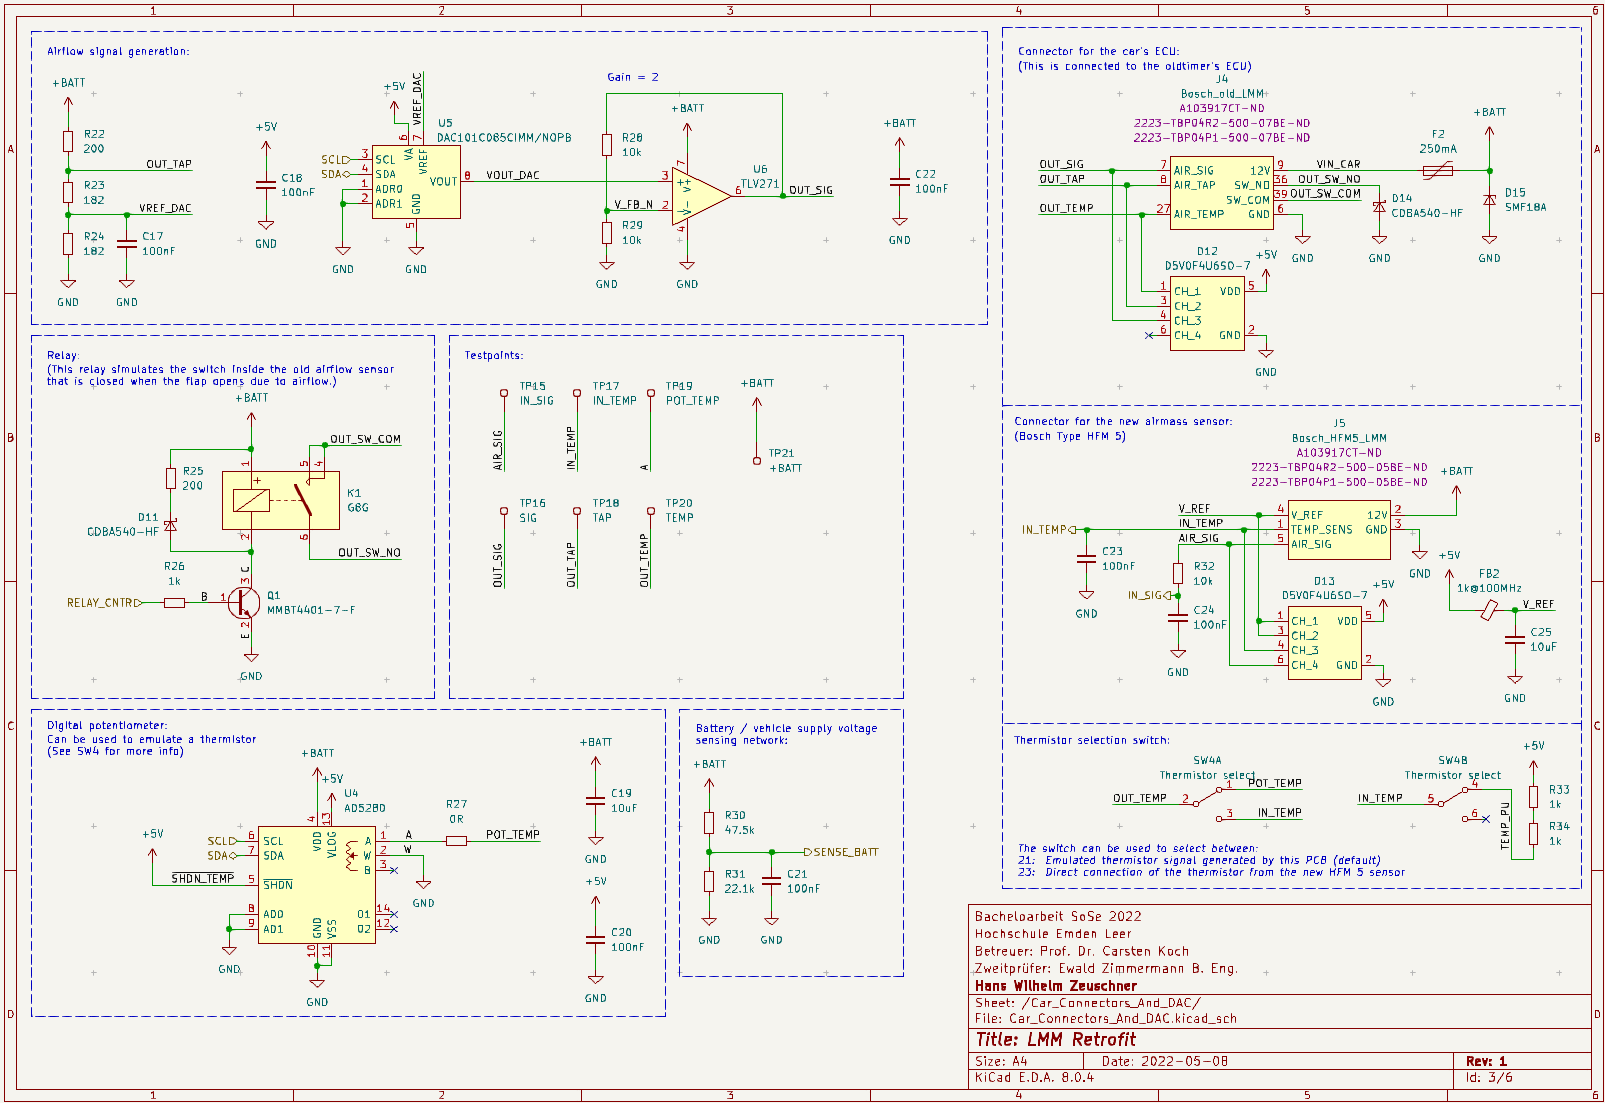Select capacitor C22 100nF symbol
The image size is (1605, 1103).
[900, 181]
